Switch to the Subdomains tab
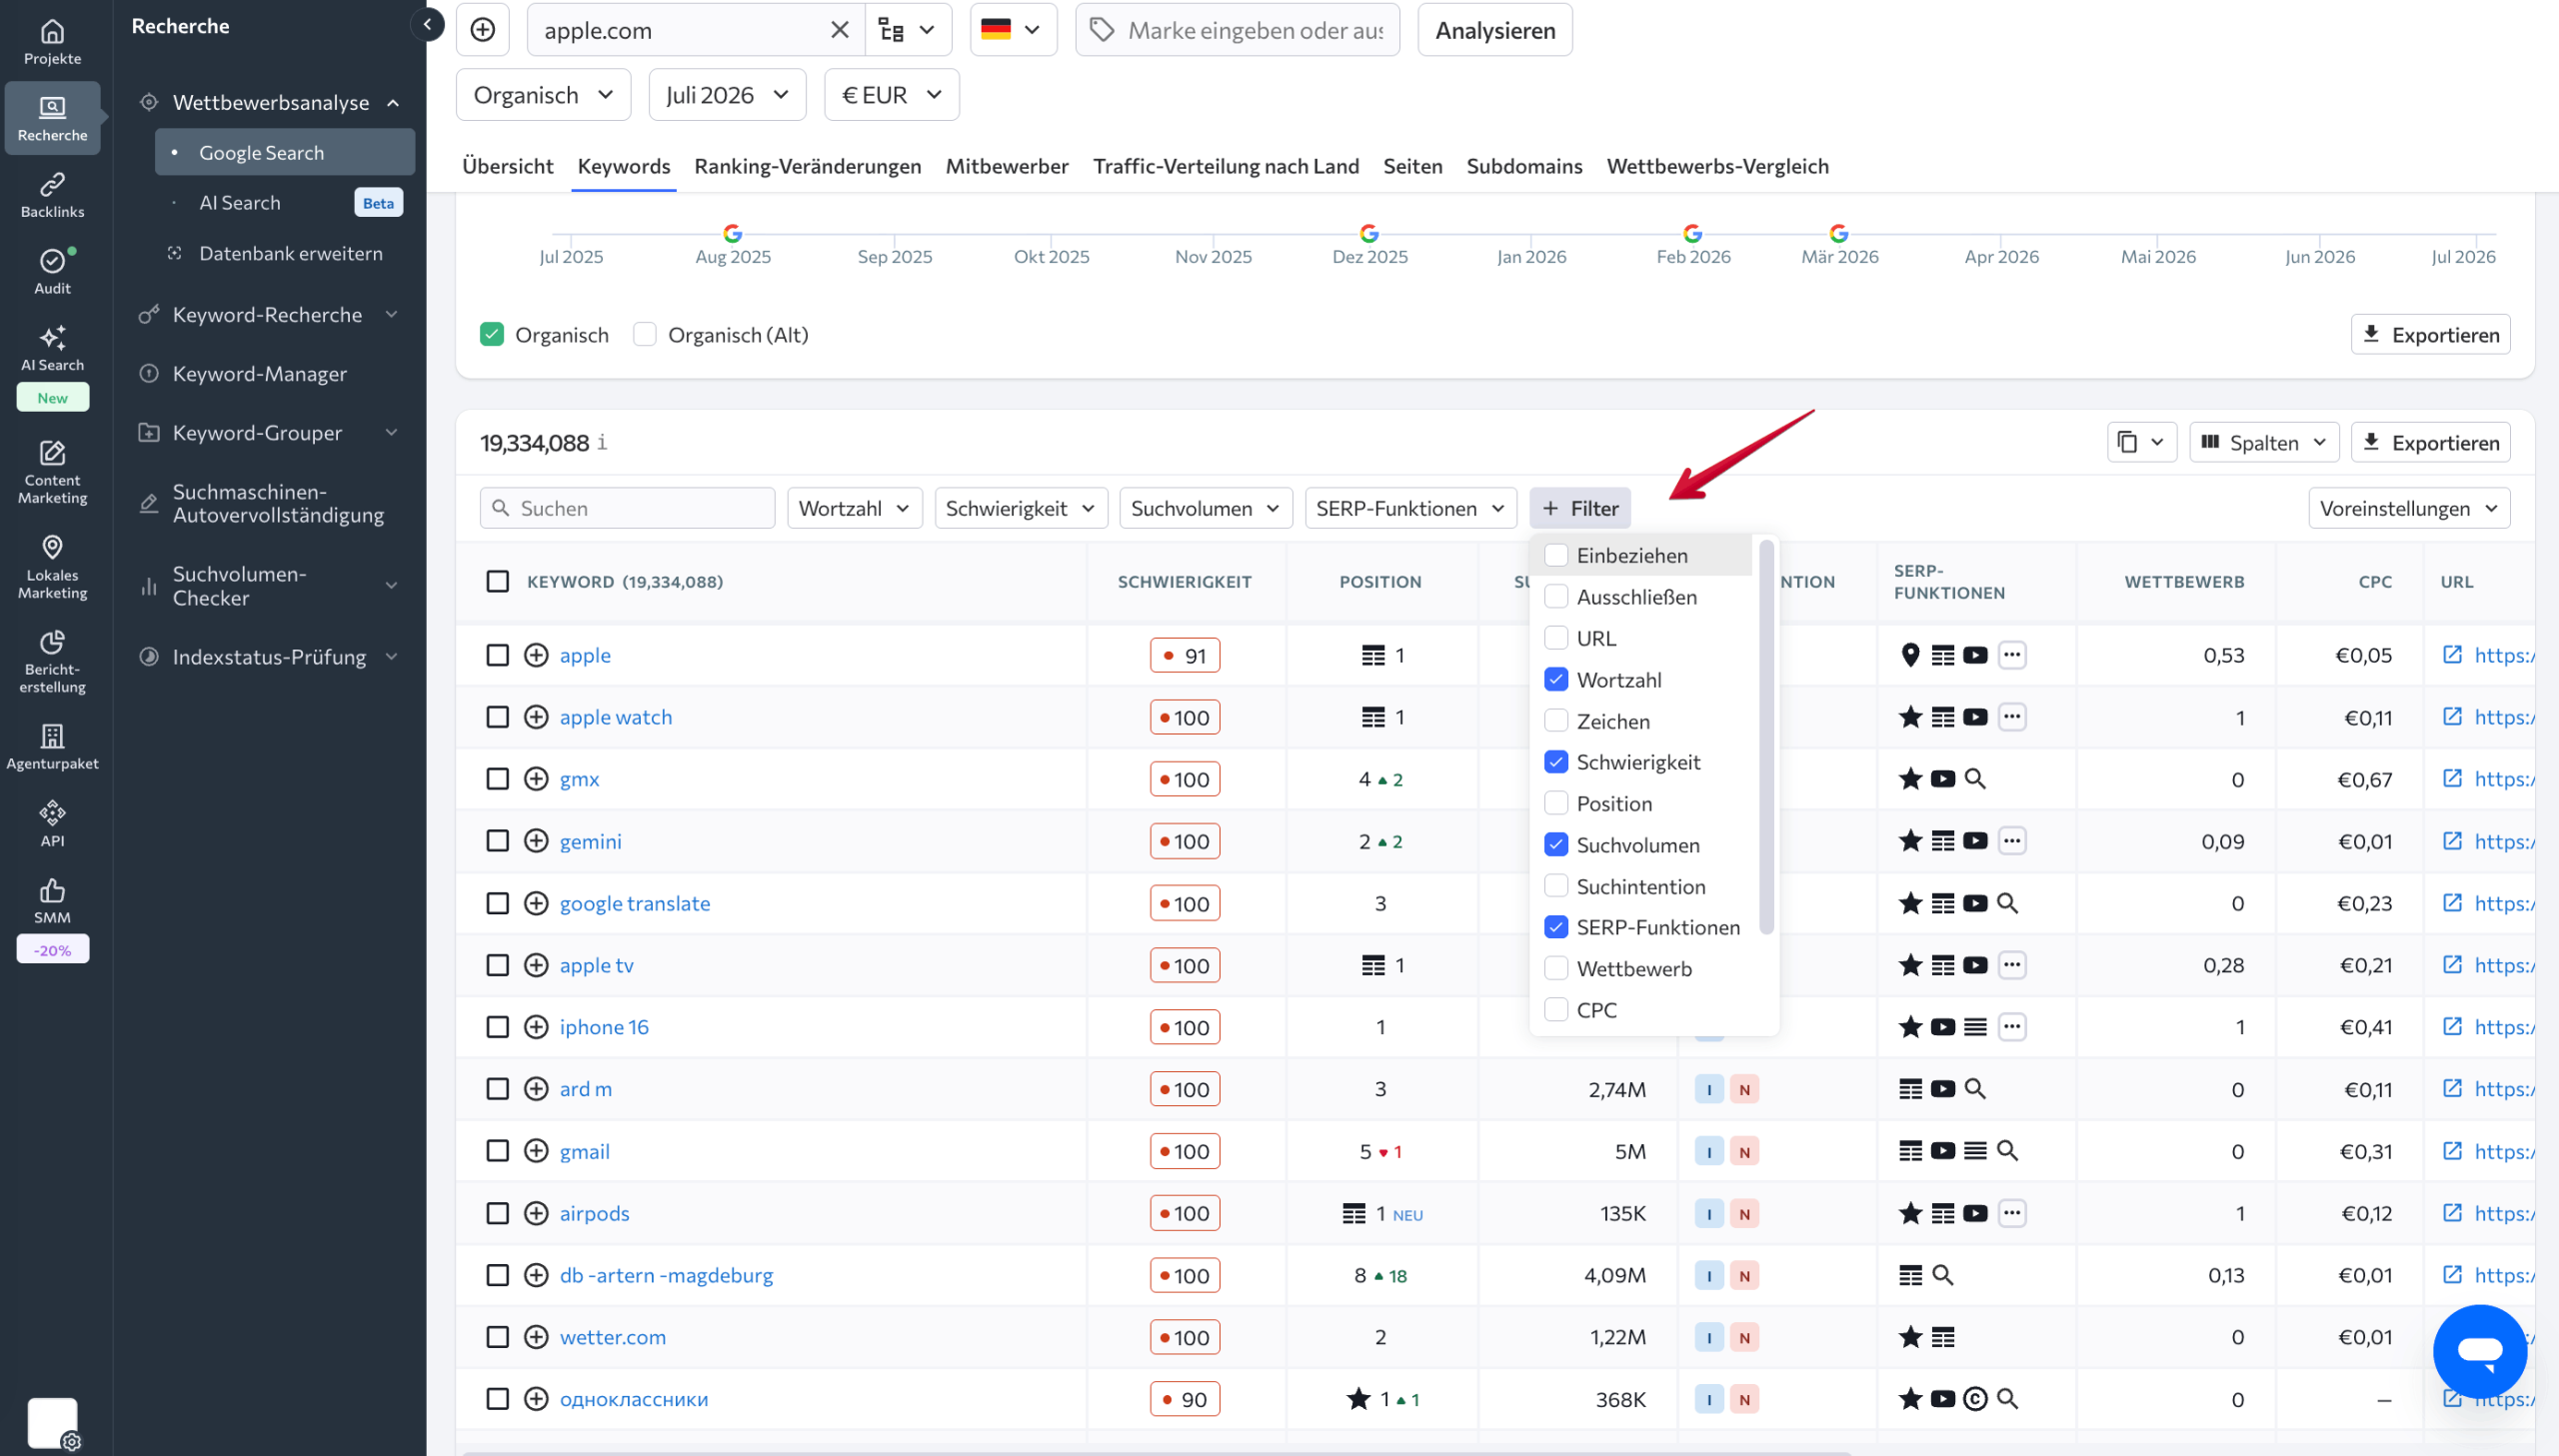2559x1456 pixels. click(1524, 166)
